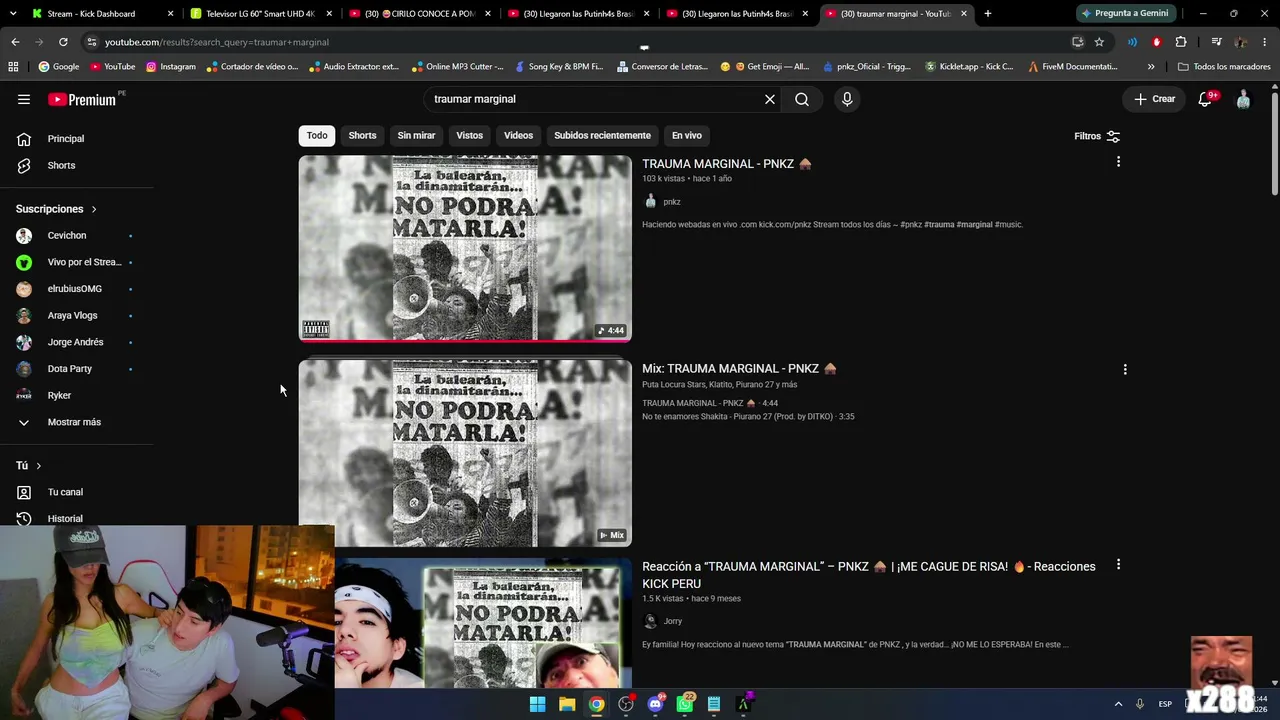Open Cevichon subscription channel

67,235
